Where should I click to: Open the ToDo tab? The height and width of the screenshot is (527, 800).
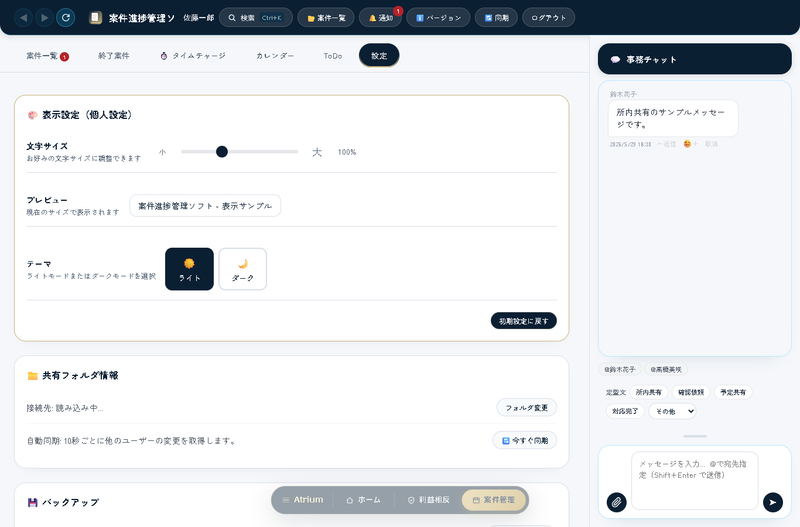point(333,56)
